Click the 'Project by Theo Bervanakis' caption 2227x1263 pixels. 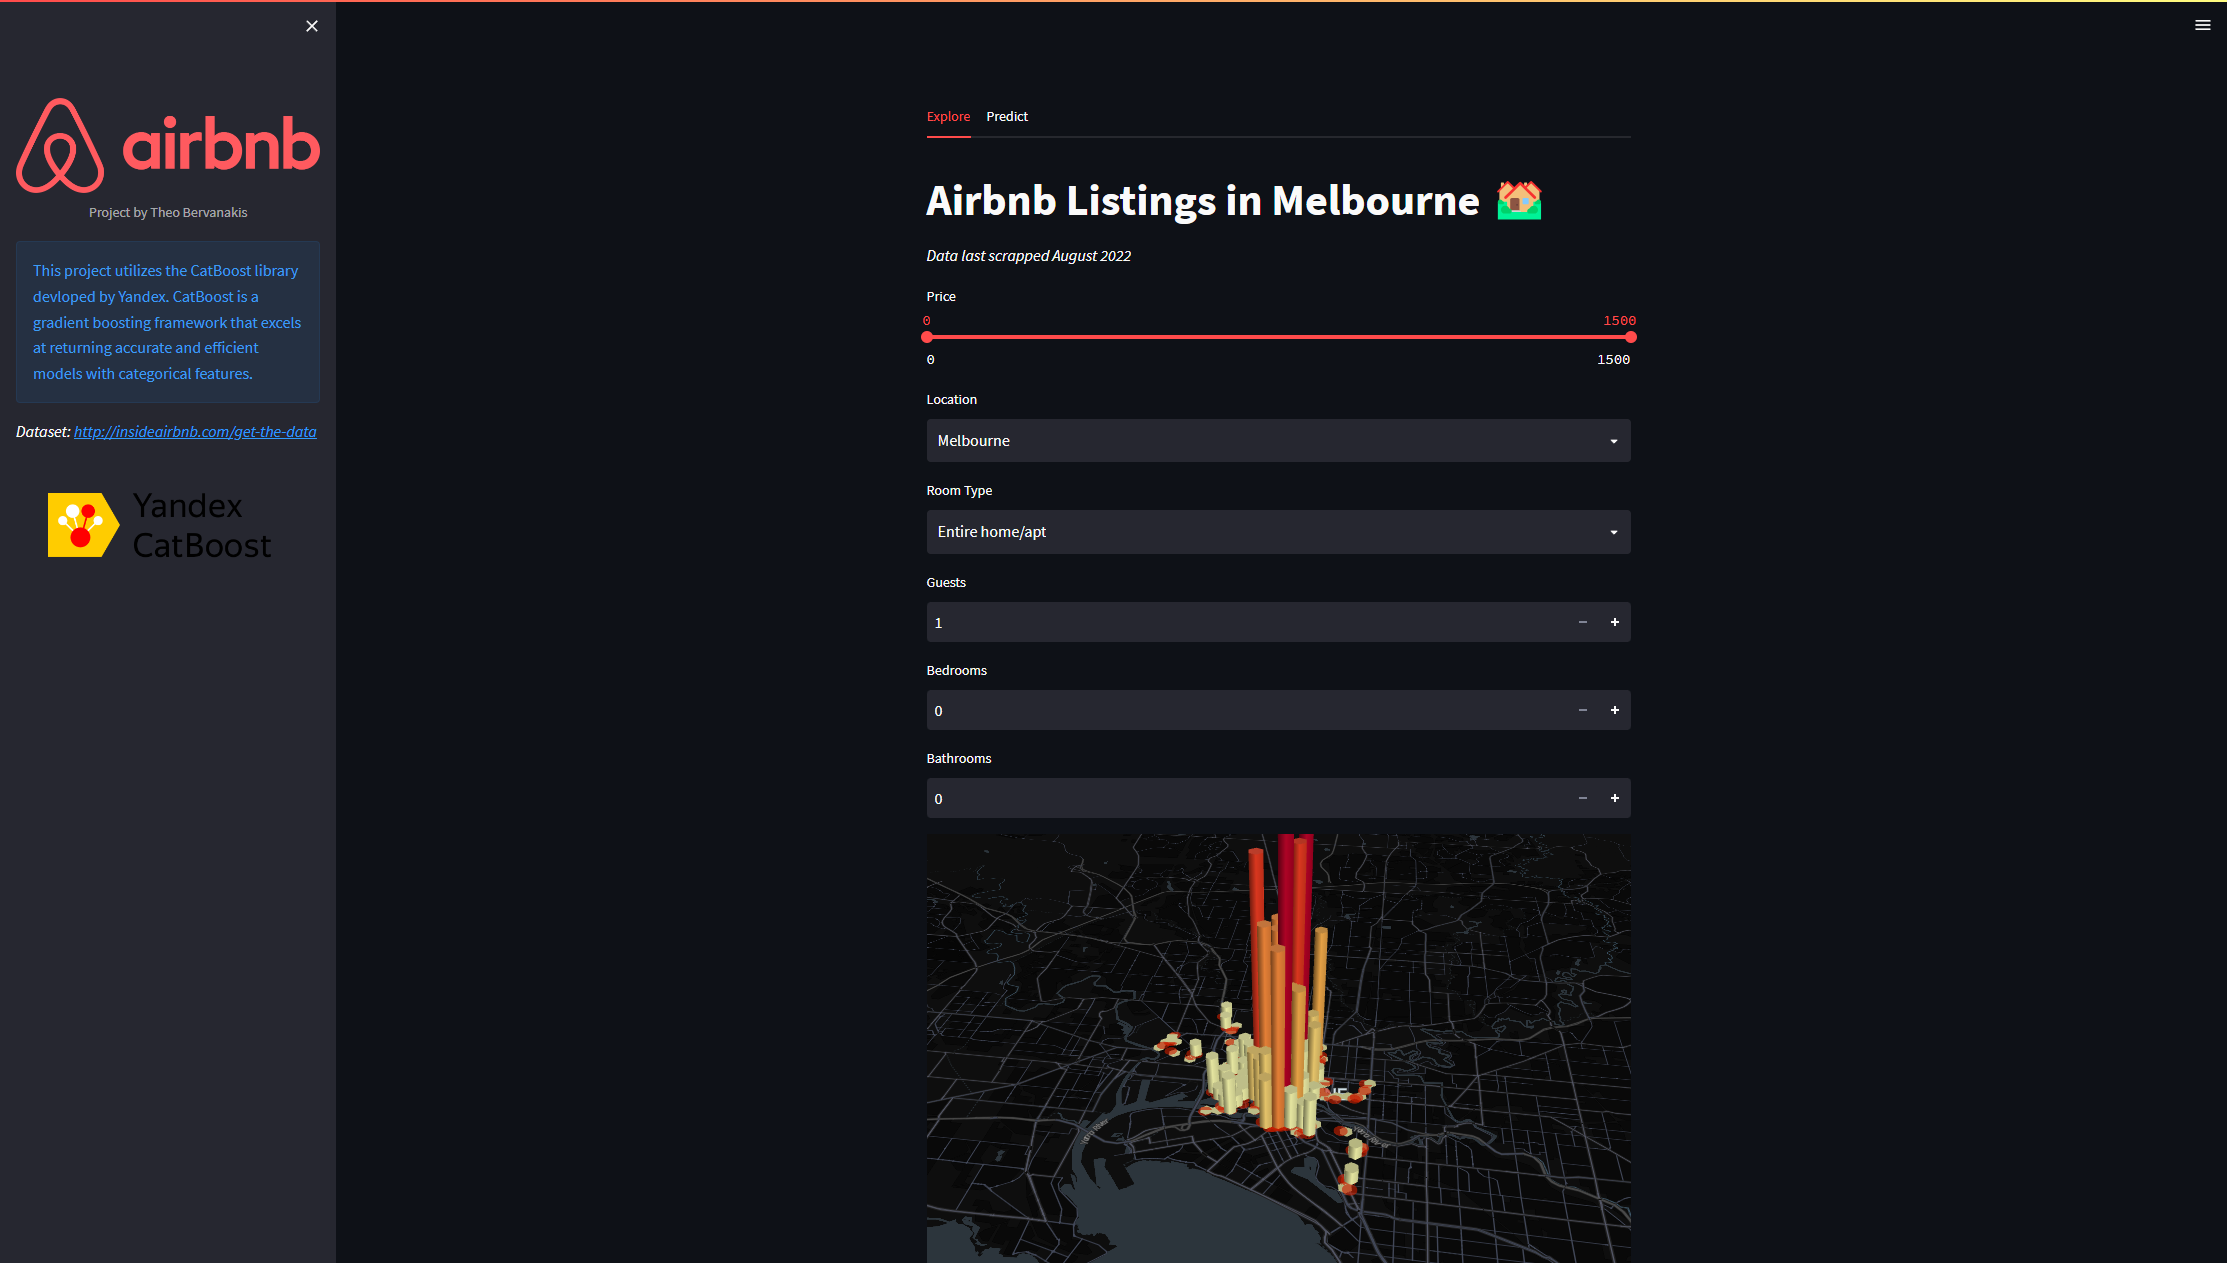tap(168, 213)
